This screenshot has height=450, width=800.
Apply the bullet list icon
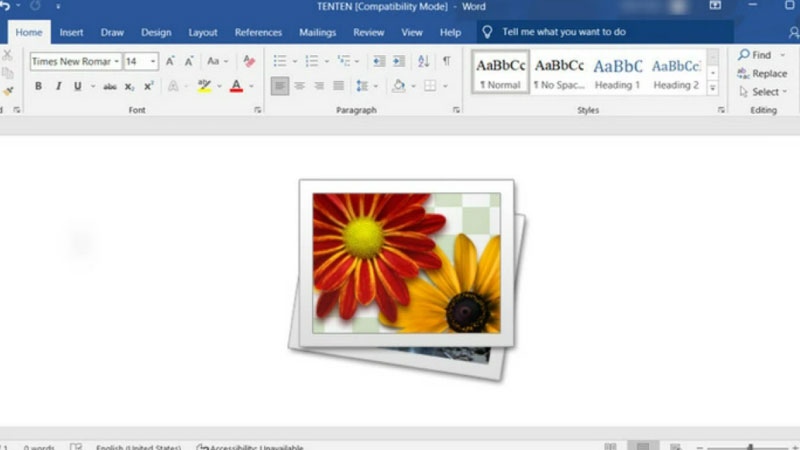click(x=280, y=61)
